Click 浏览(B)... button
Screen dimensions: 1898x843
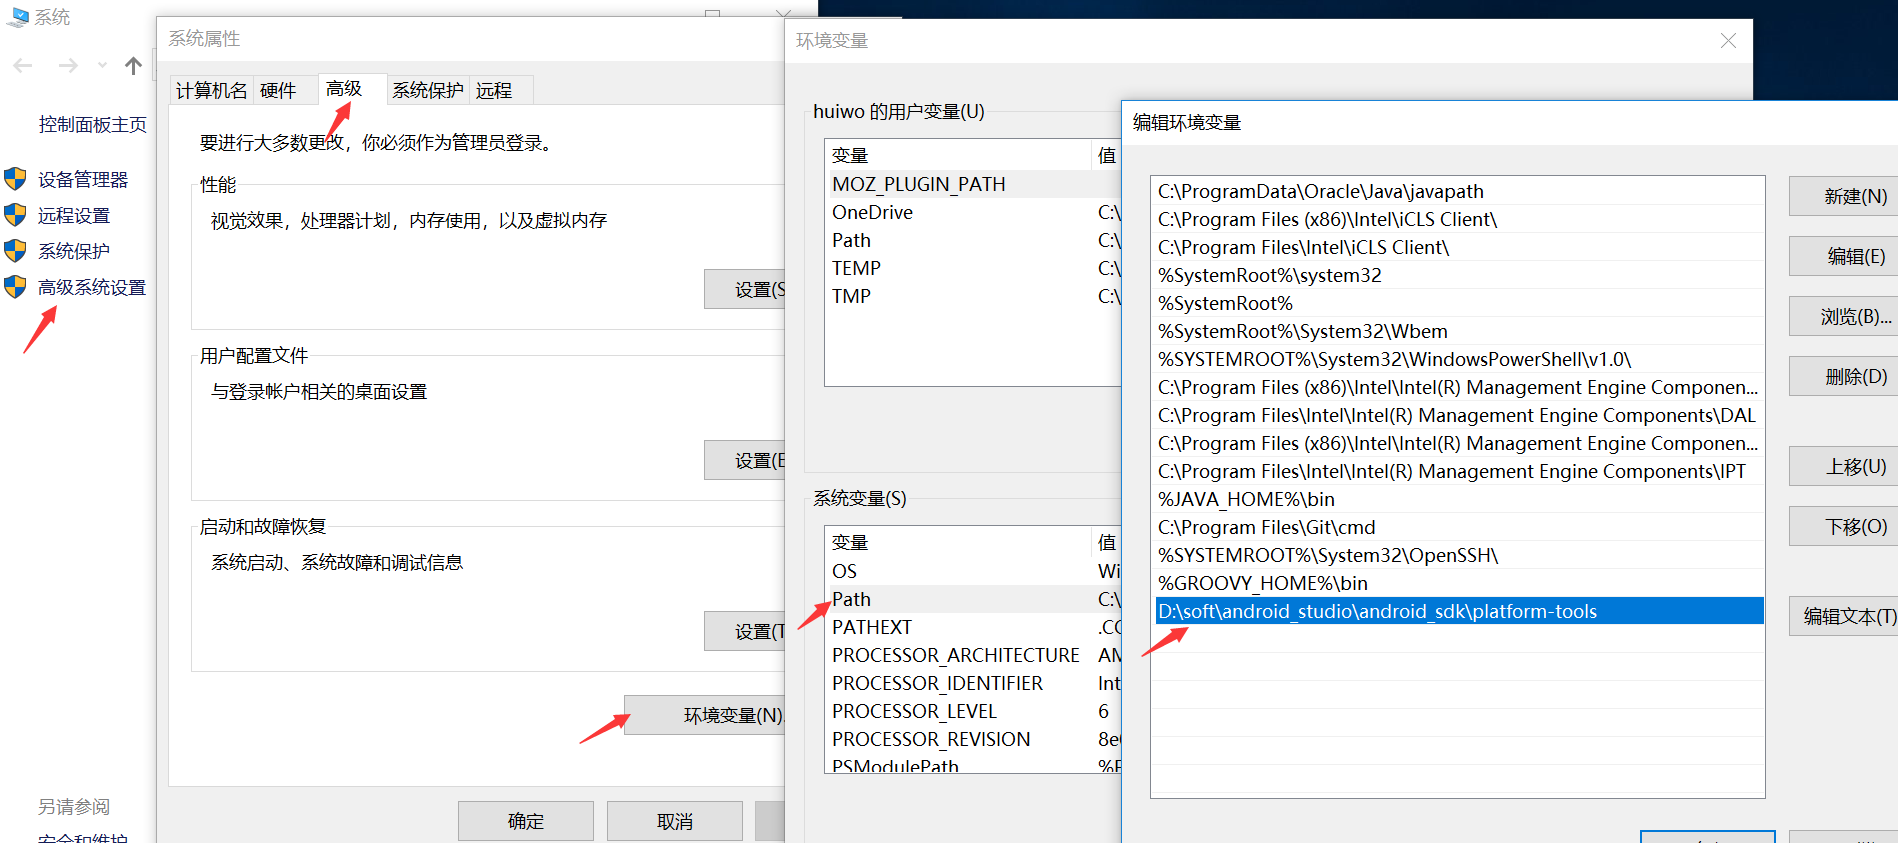coord(1843,316)
